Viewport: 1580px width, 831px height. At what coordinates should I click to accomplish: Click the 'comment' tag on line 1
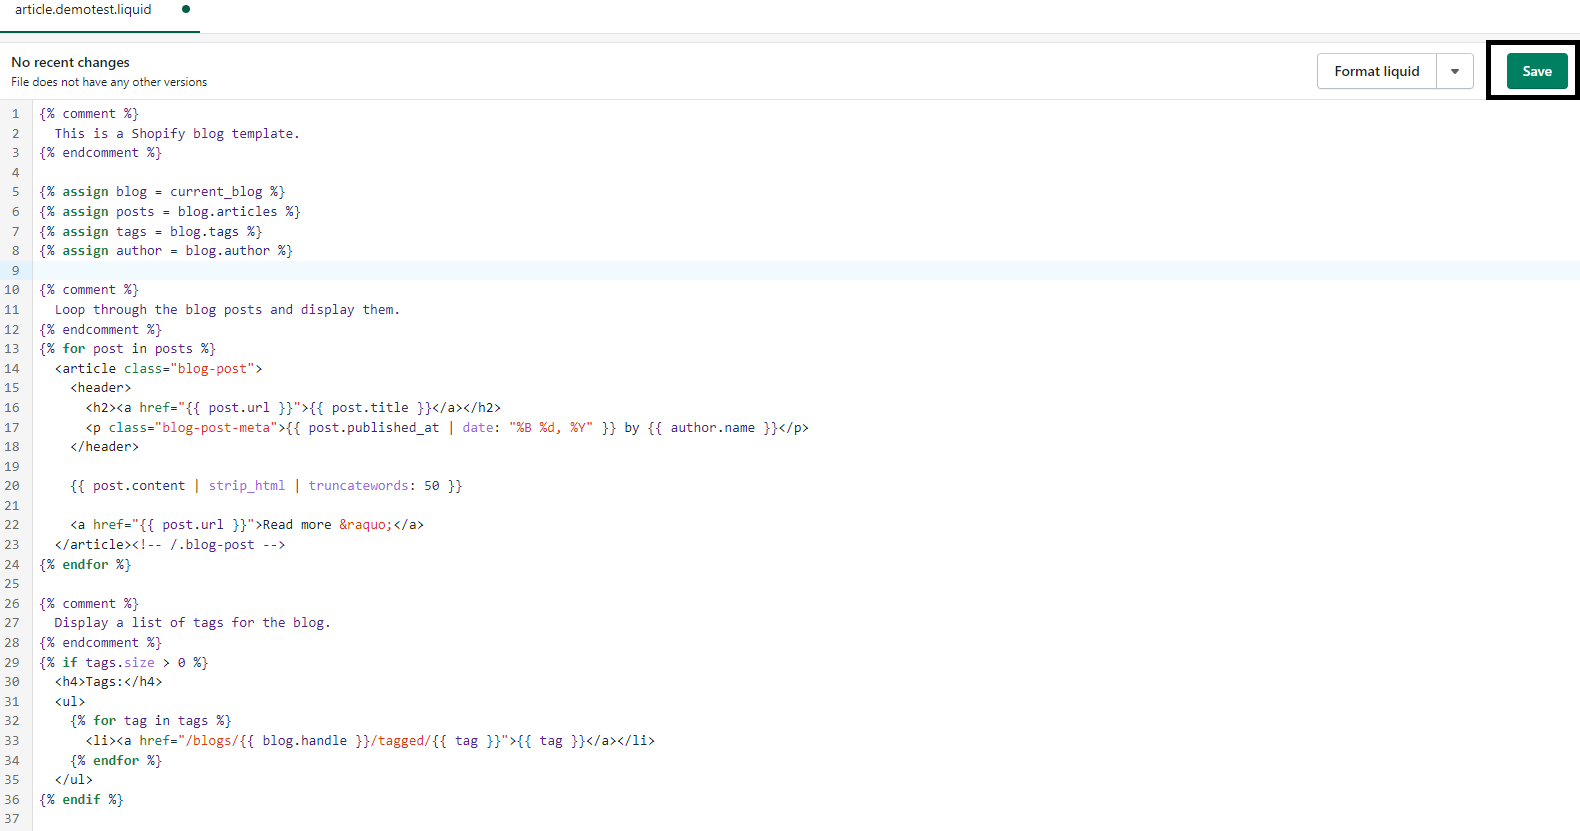[x=89, y=114]
